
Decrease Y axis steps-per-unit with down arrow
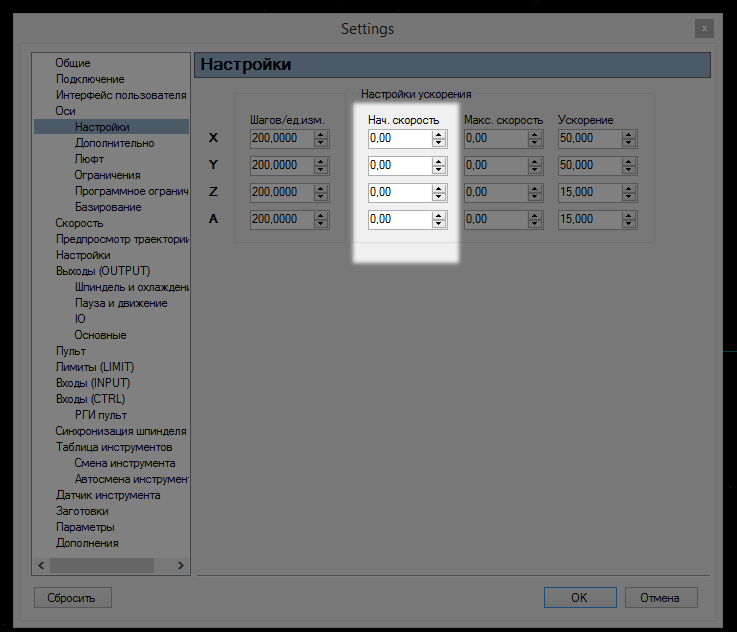tap(321, 170)
